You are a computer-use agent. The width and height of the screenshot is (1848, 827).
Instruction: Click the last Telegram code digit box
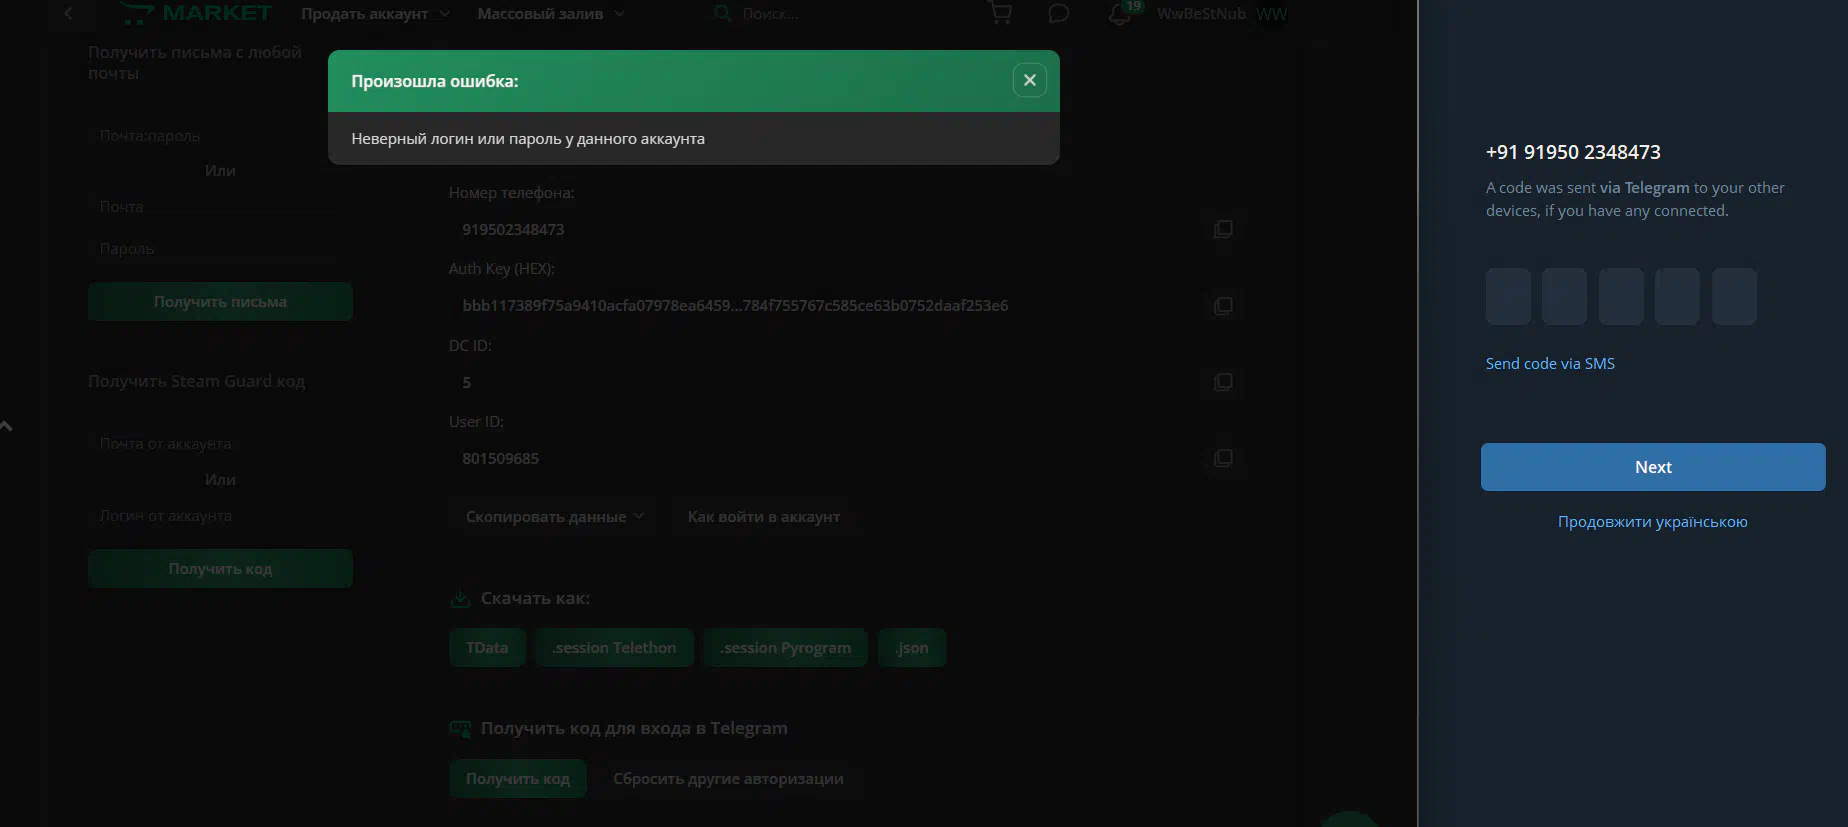[x=1734, y=296]
